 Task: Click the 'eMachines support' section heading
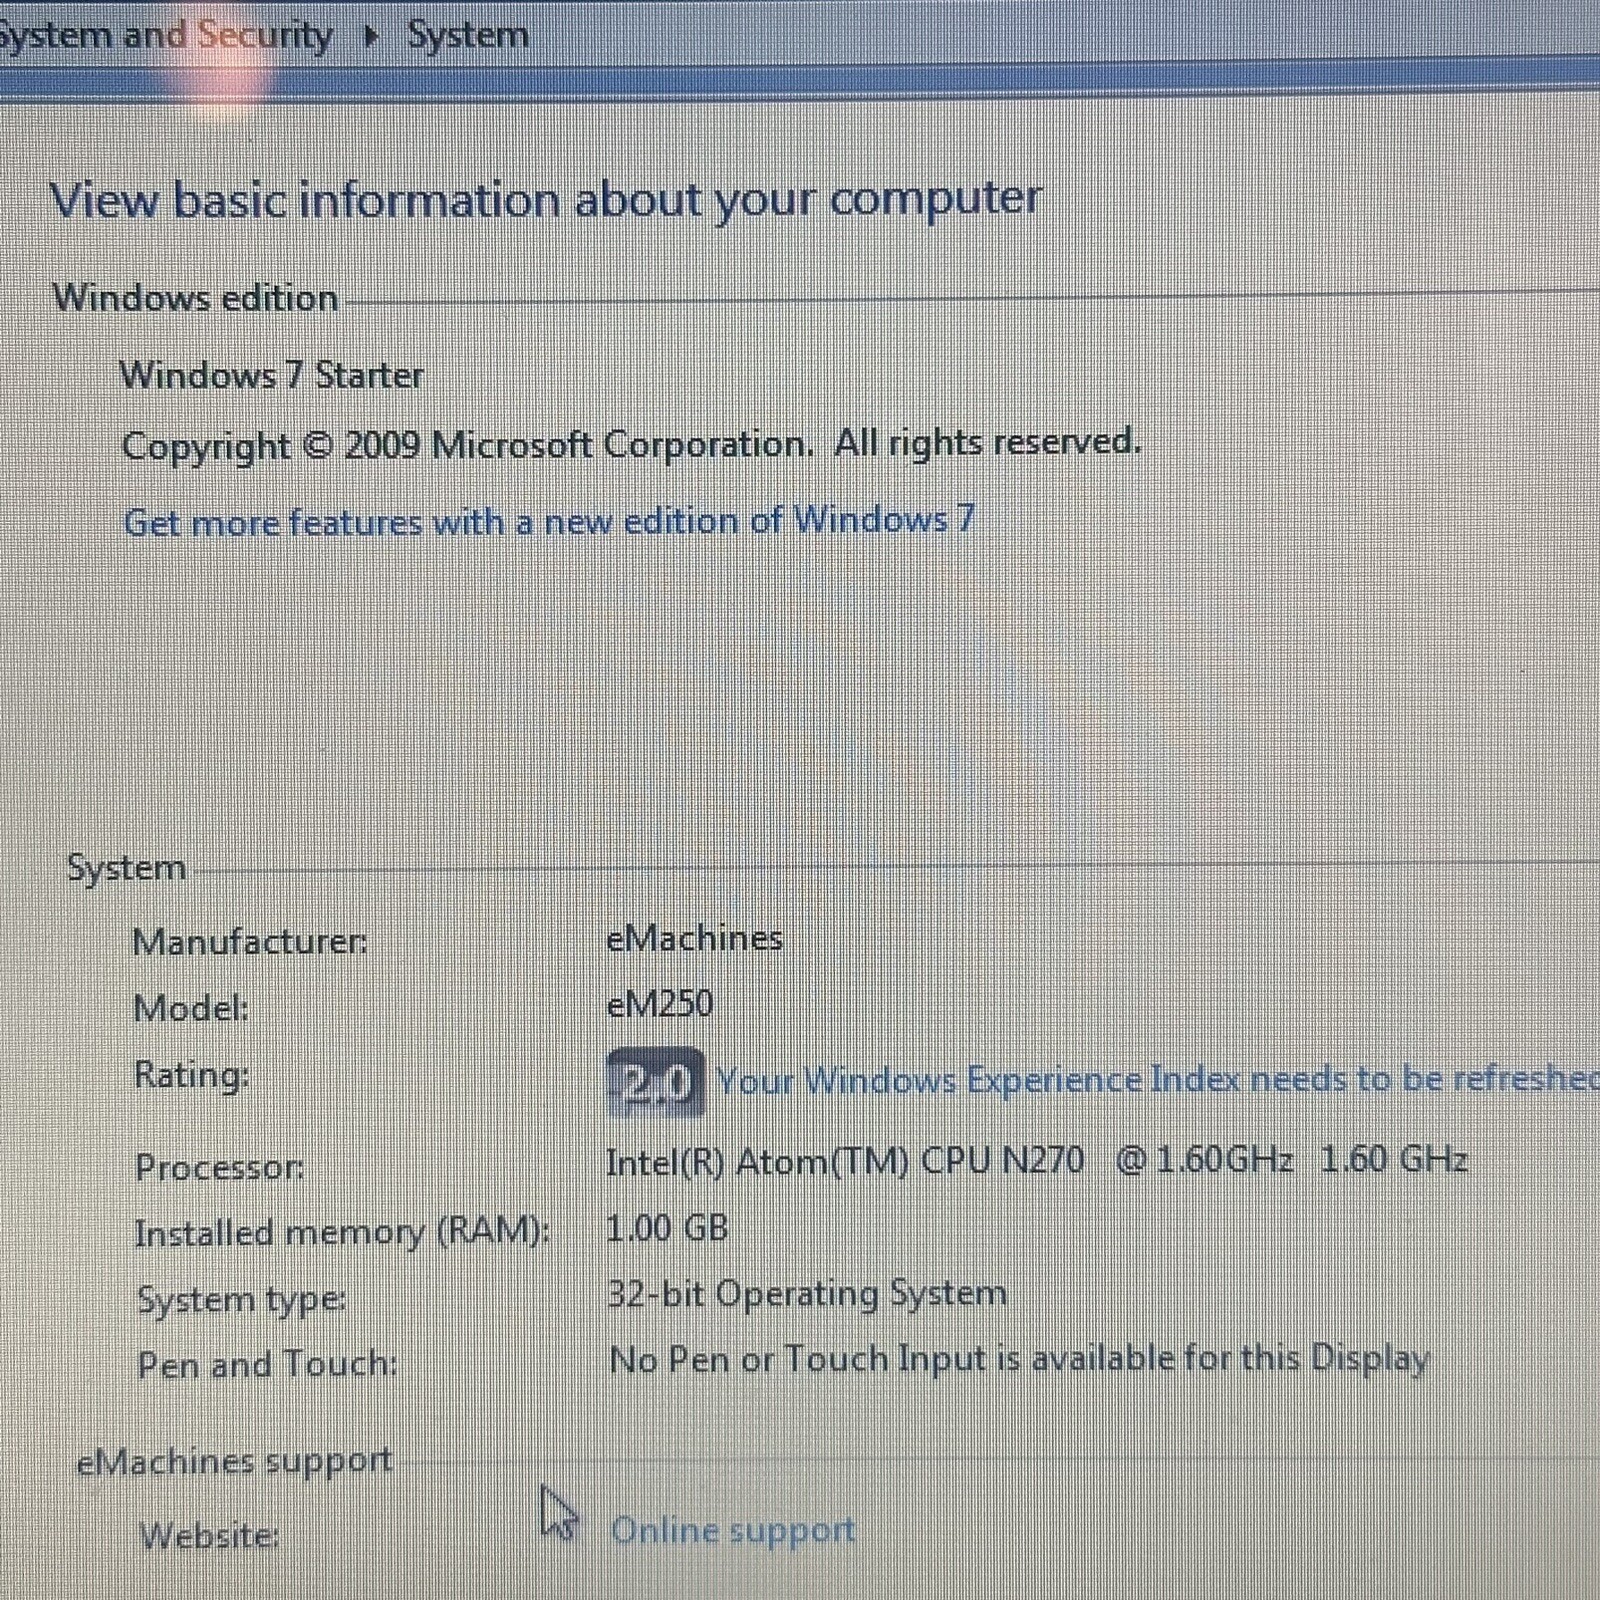(x=235, y=1461)
